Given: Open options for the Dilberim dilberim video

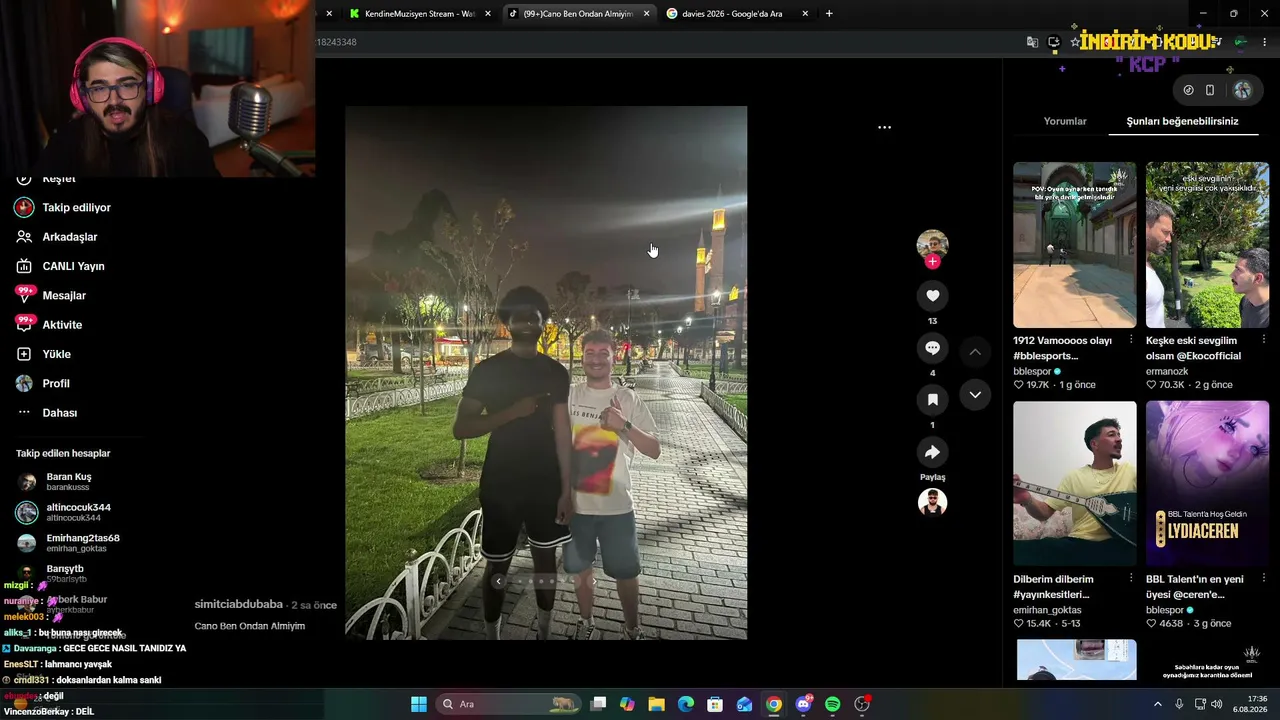Looking at the screenshot, I should tap(1131, 579).
